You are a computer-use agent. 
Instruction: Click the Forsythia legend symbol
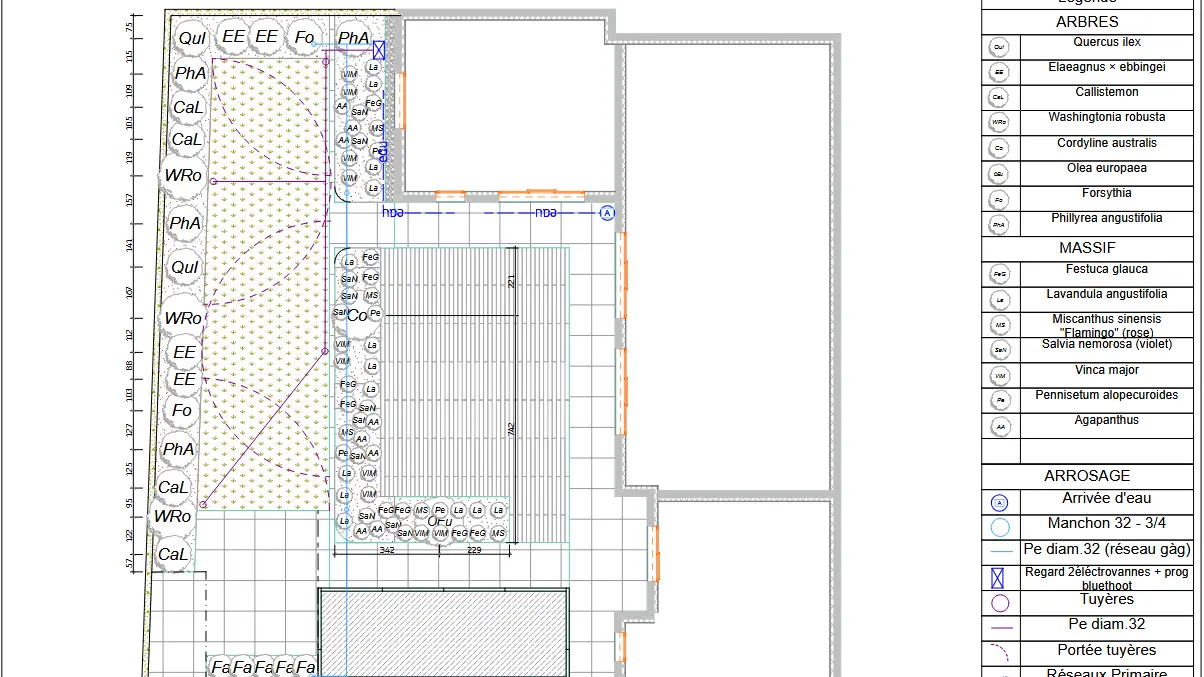(x=999, y=199)
